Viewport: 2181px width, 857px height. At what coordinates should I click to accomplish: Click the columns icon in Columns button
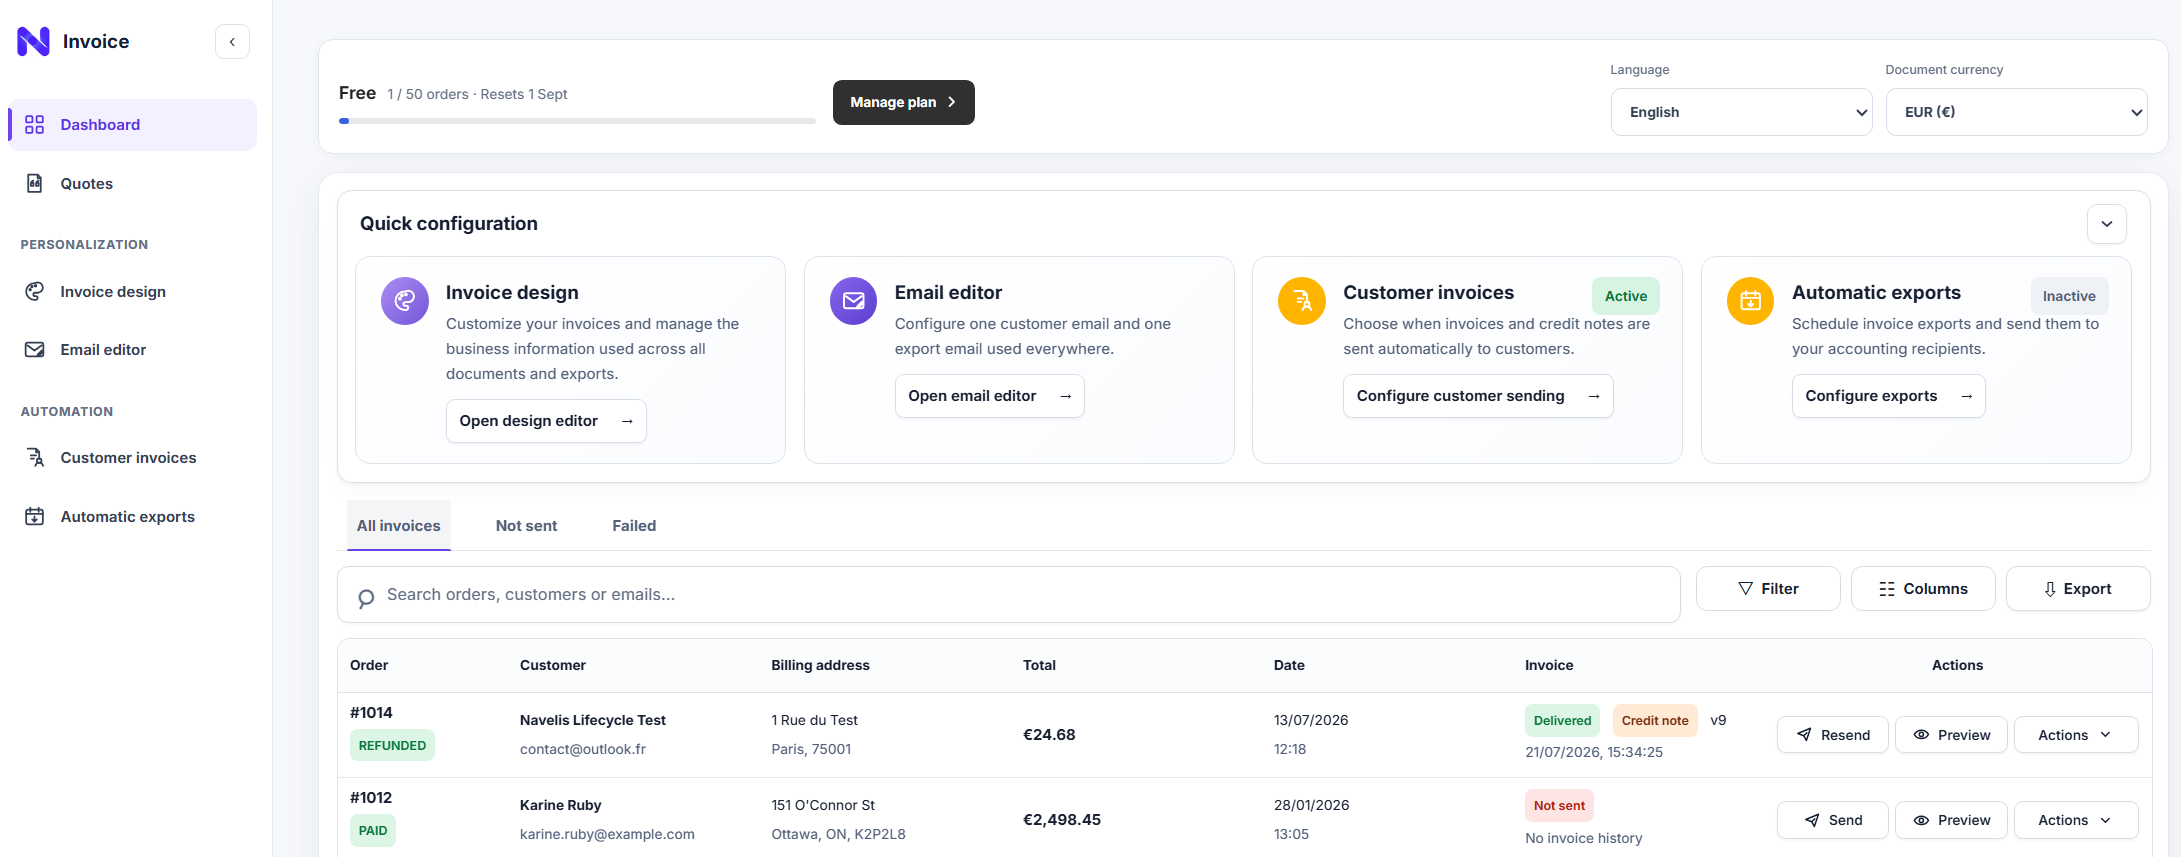click(x=1887, y=589)
